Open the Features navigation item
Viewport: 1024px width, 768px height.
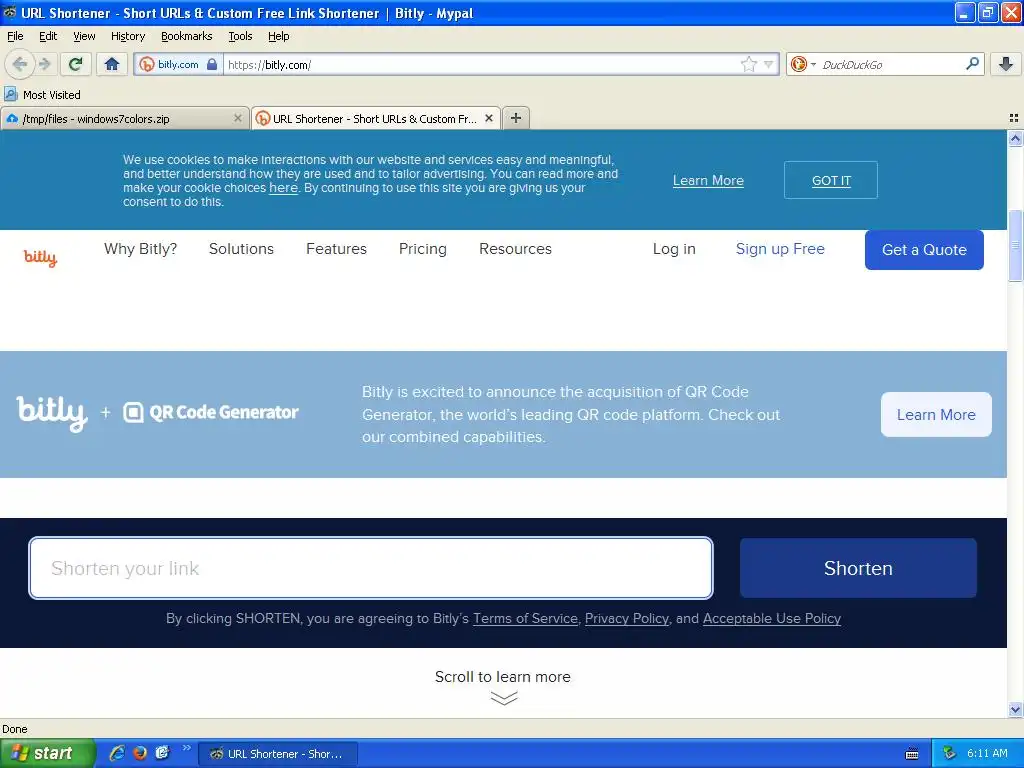click(x=336, y=249)
